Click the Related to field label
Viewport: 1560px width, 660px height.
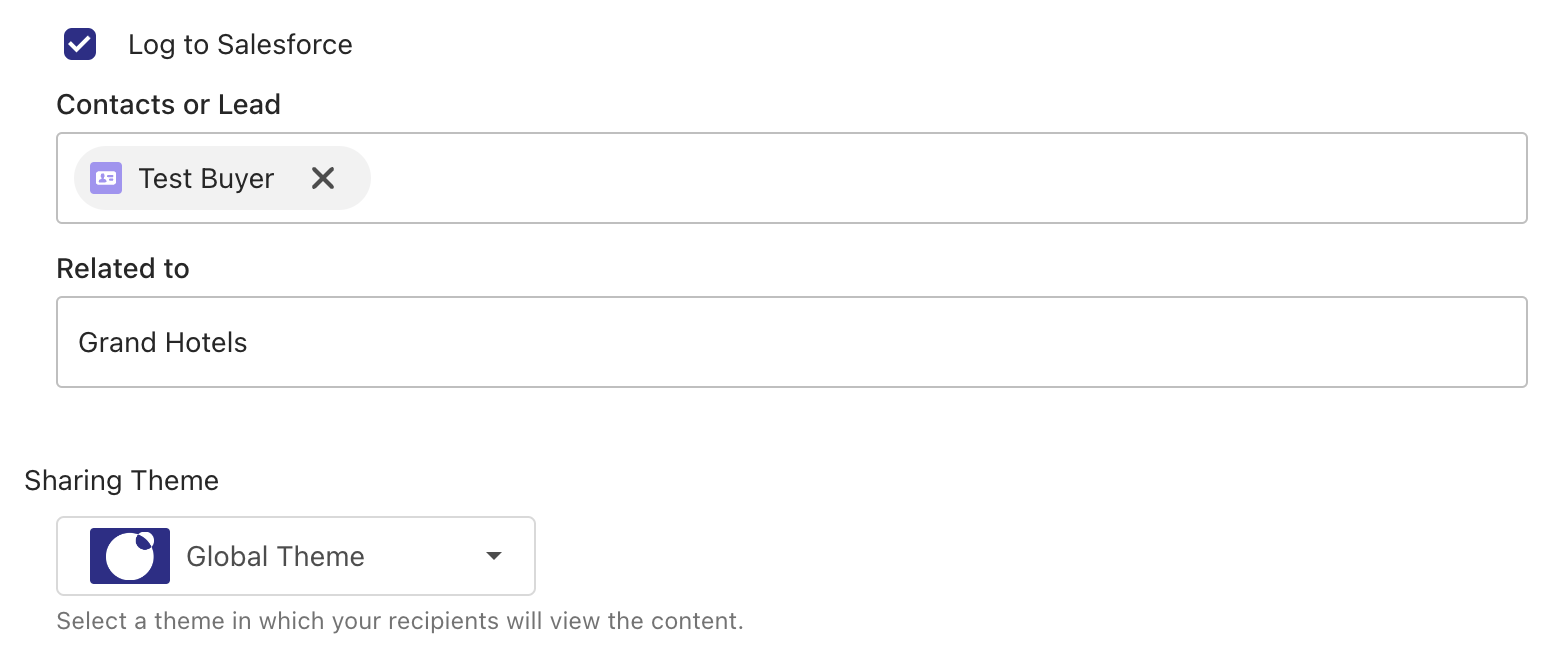123,268
